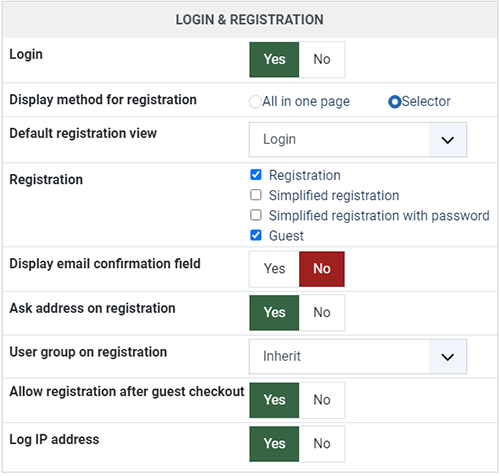This screenshot has height=476, width=500.
Task: Enable the Simplified registration checkbox
Action: [x=256, y=195]
